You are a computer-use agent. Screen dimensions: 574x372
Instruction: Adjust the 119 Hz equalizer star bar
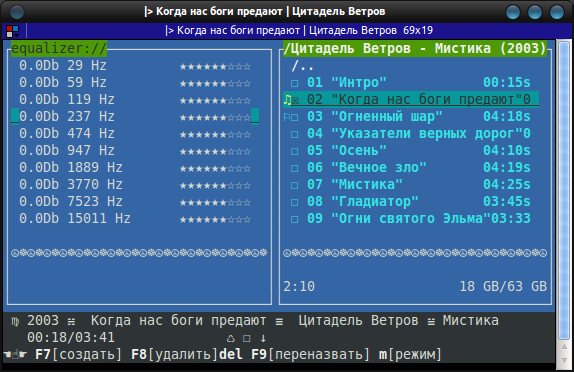(x=215, y=101)
